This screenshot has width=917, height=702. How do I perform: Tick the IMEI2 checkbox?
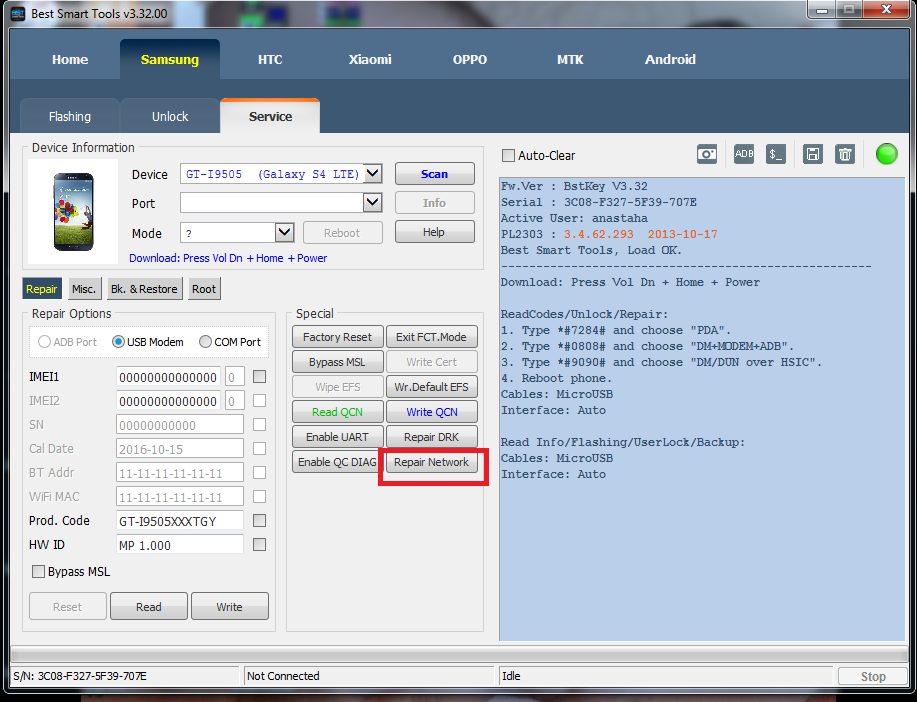click(x=260, y=401)
